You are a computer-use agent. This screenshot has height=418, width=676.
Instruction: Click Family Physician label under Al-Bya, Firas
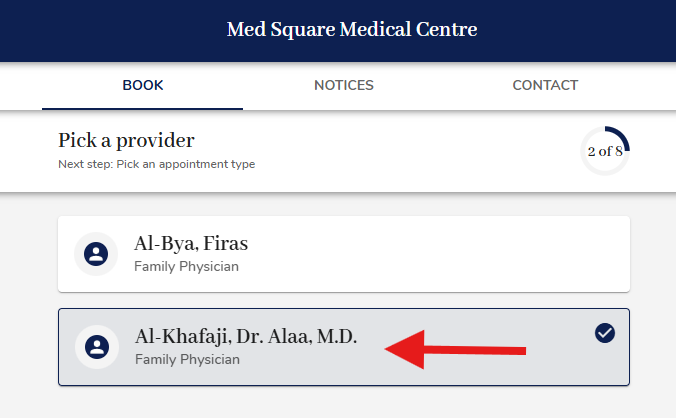point(186,267)
